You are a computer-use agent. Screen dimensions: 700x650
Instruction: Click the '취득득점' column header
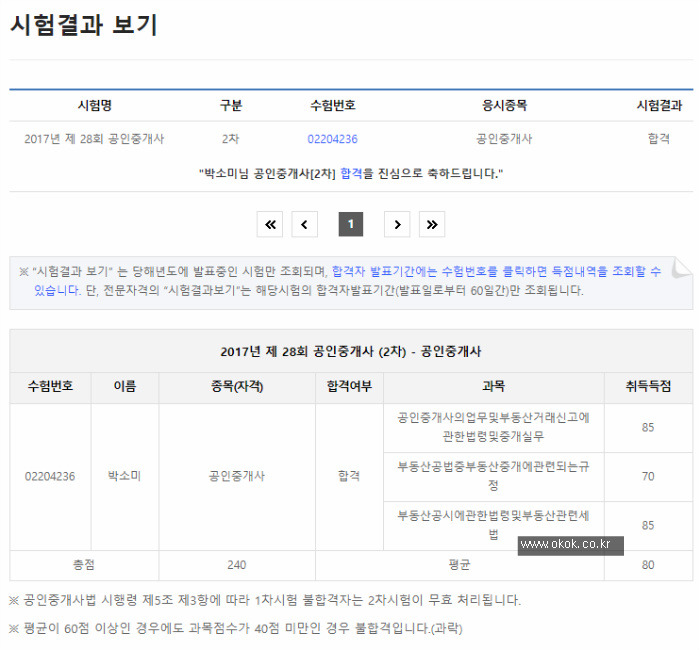click(x=648, y=386)
